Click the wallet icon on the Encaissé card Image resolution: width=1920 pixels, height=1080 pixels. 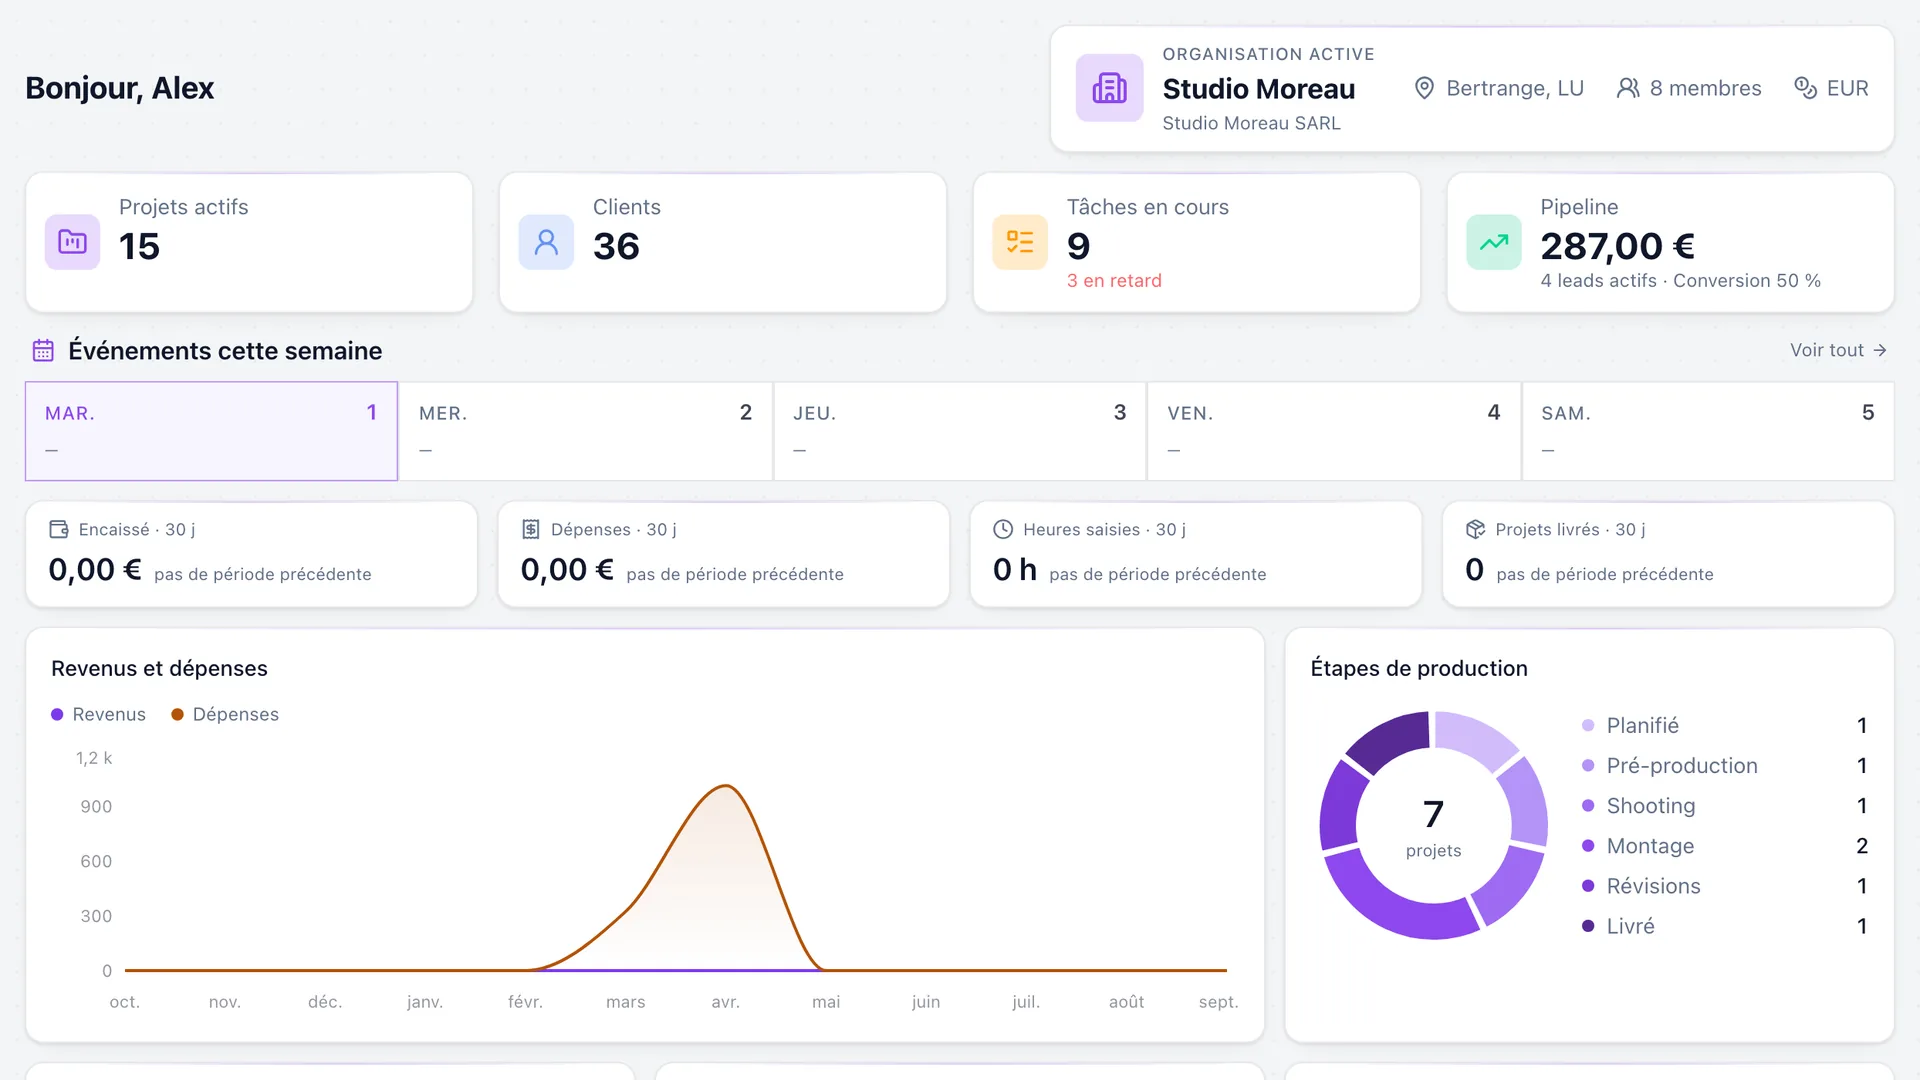pyautogui.click(x=59, y=529)
